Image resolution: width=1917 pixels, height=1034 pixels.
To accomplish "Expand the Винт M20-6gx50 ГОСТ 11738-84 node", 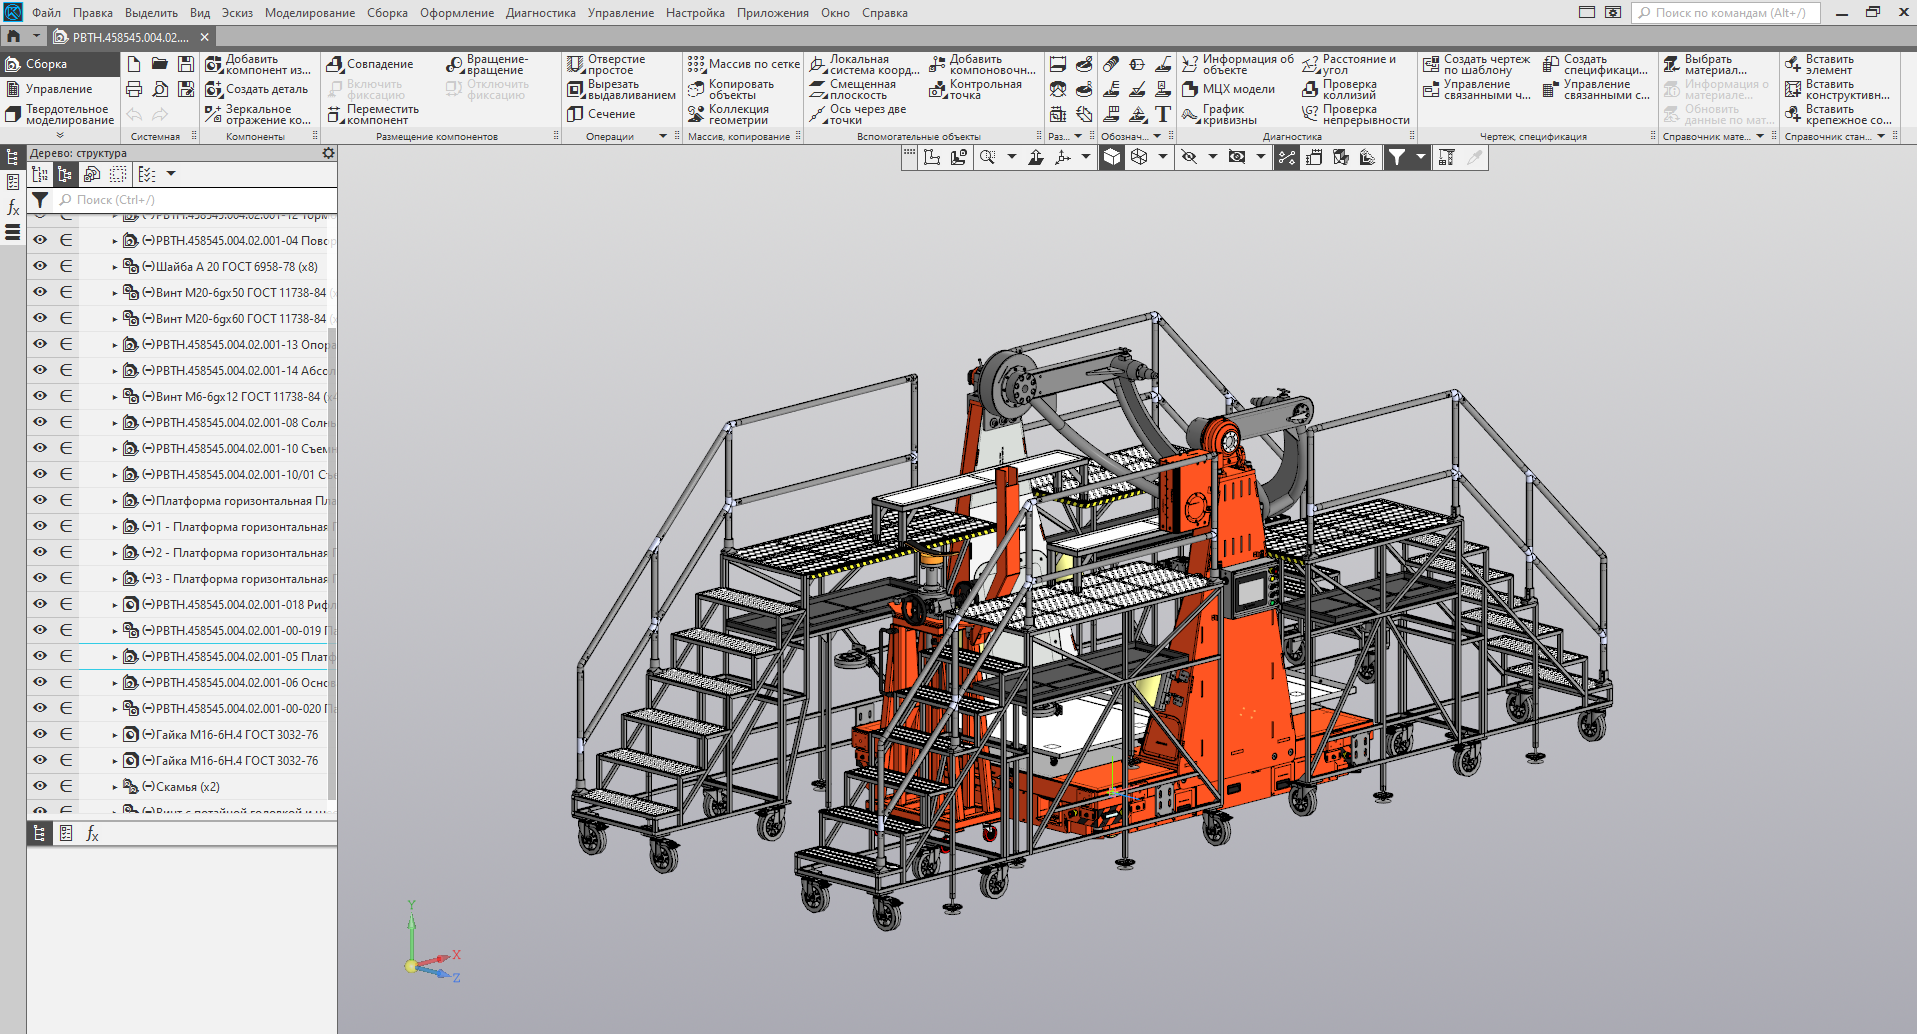I will 115,293.
